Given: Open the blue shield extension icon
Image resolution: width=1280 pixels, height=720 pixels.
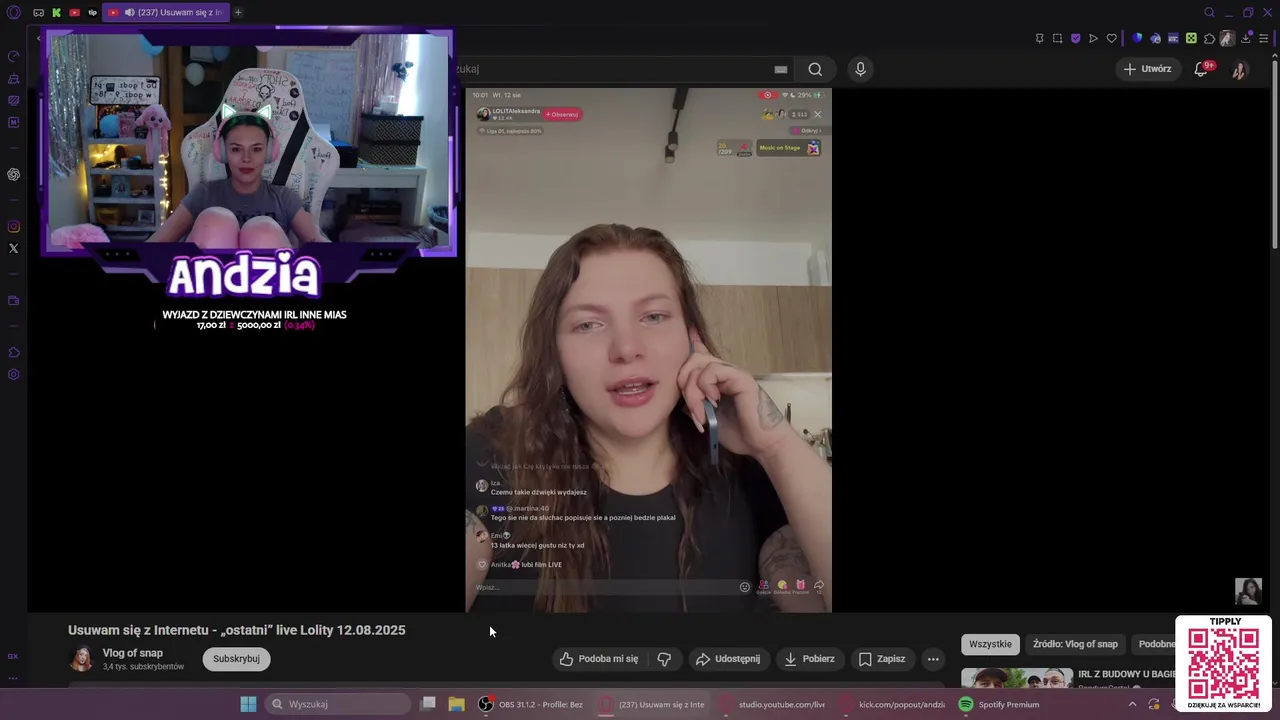Looking at the screenshot, I should click(1137, 39).
